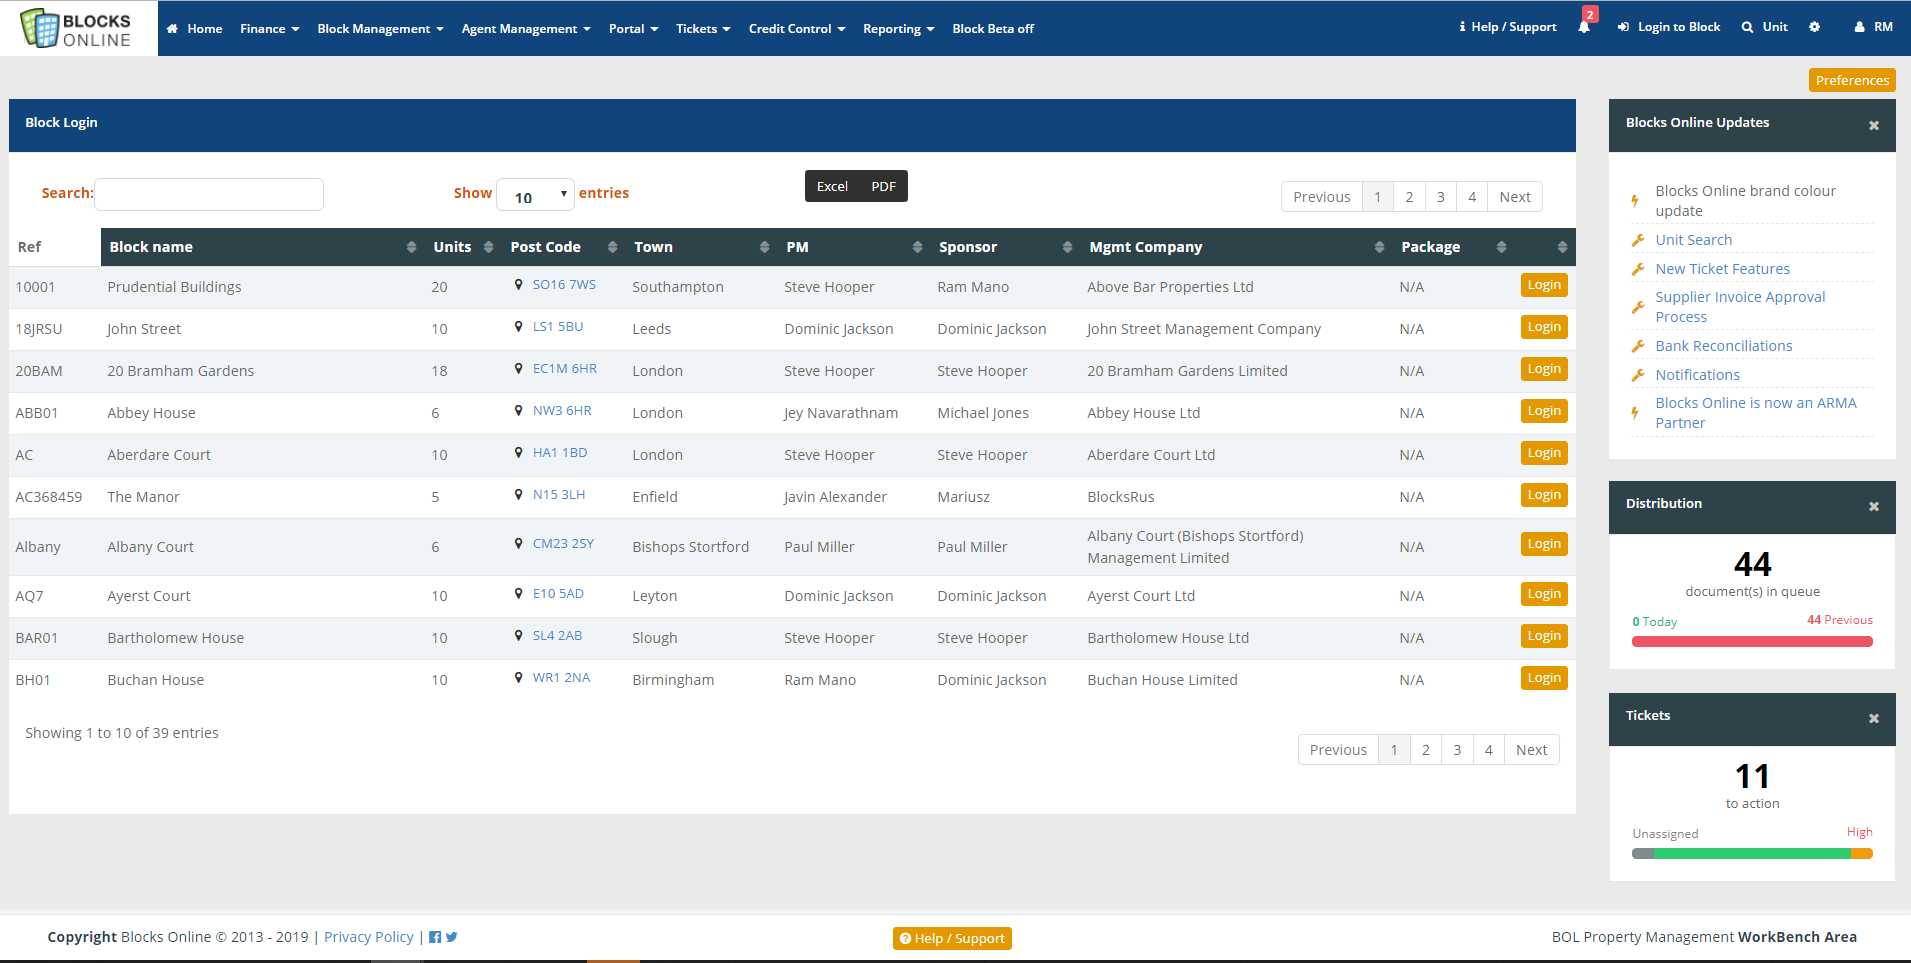The image size is (1911, 963).
Task: Click the sort arrows on Mgmt Company column
Action: [1379, 247]
